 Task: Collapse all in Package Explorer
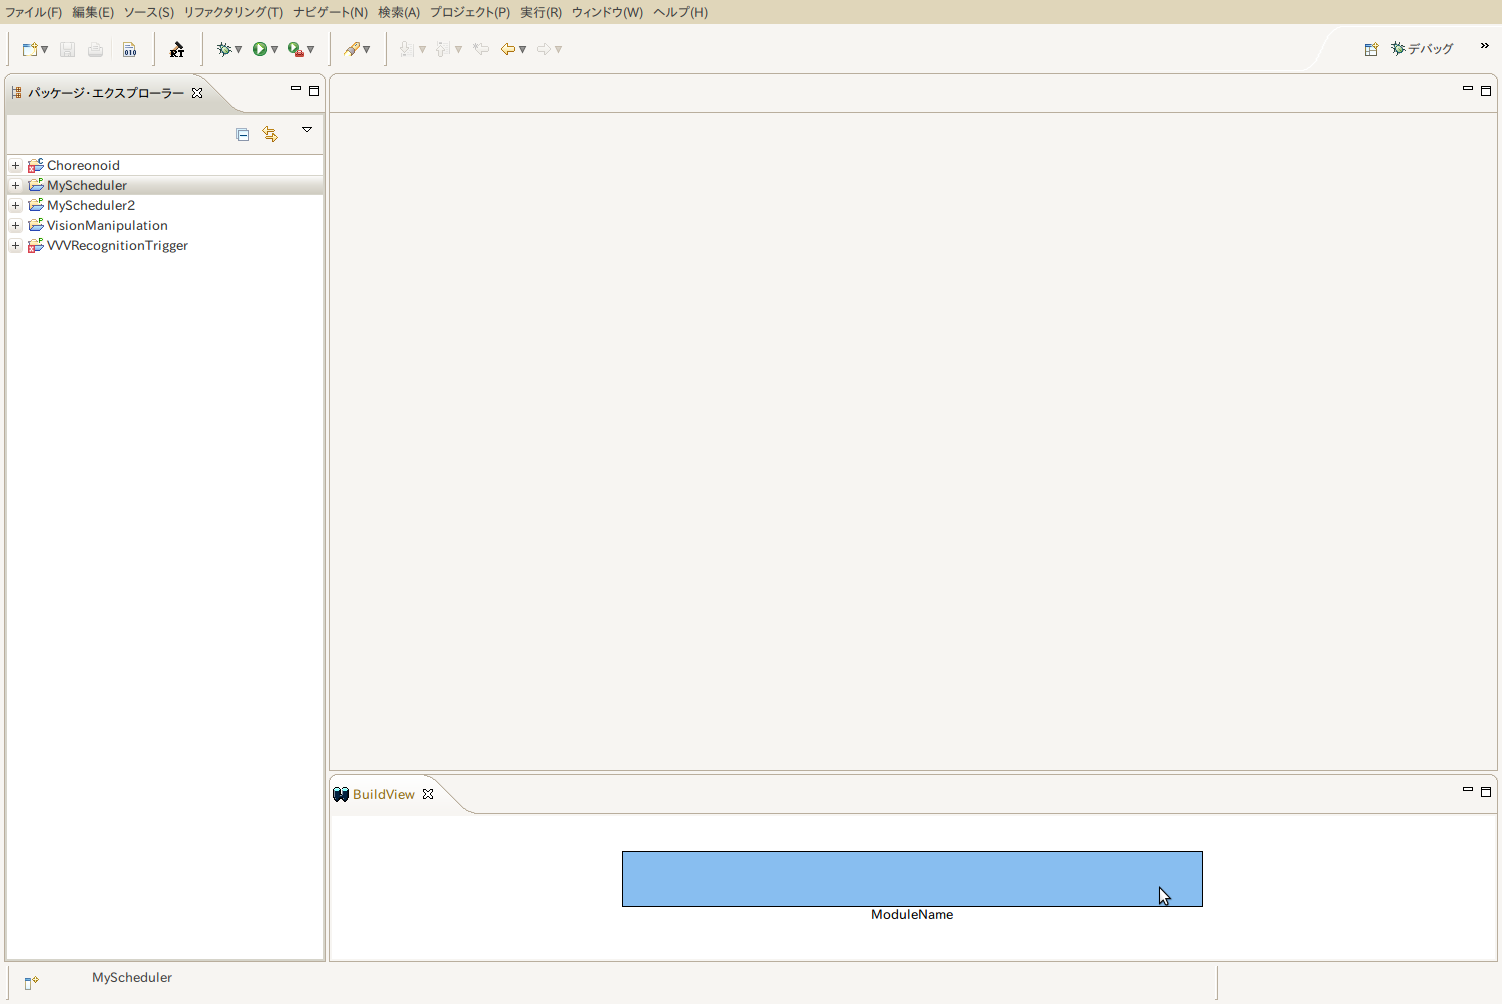242,134
